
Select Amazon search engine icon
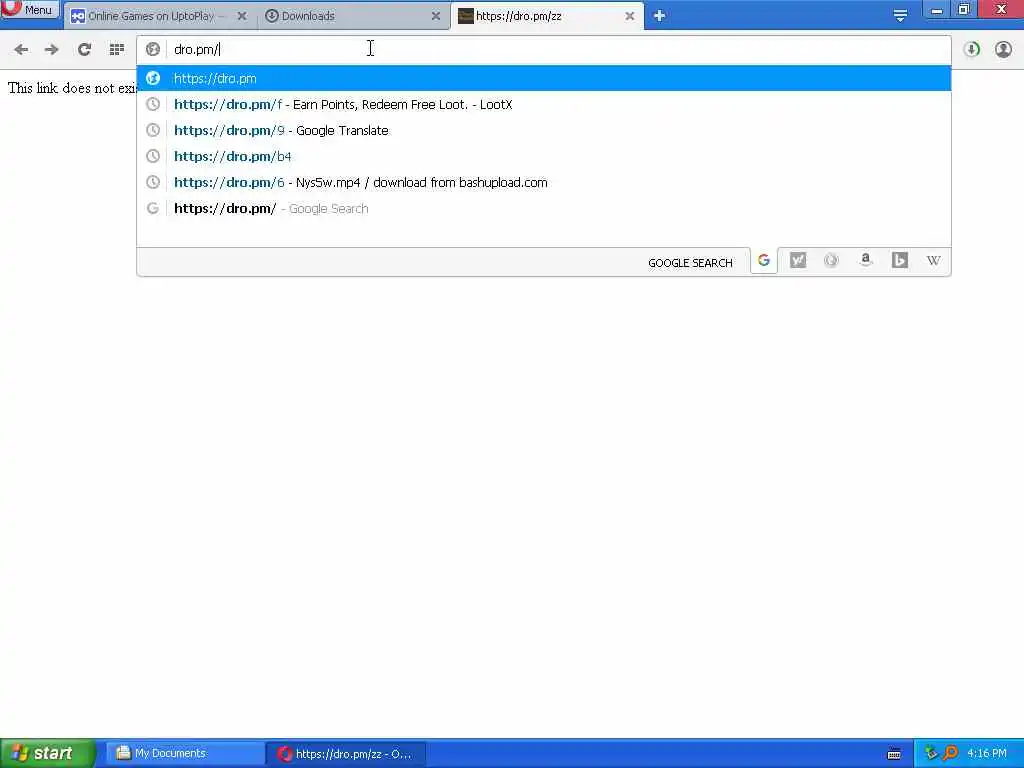point(865,261)
